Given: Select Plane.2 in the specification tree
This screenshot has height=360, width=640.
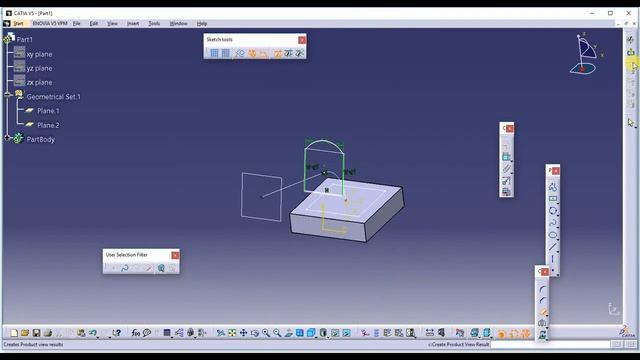Looking at the screenshot, I should (48, 125).
